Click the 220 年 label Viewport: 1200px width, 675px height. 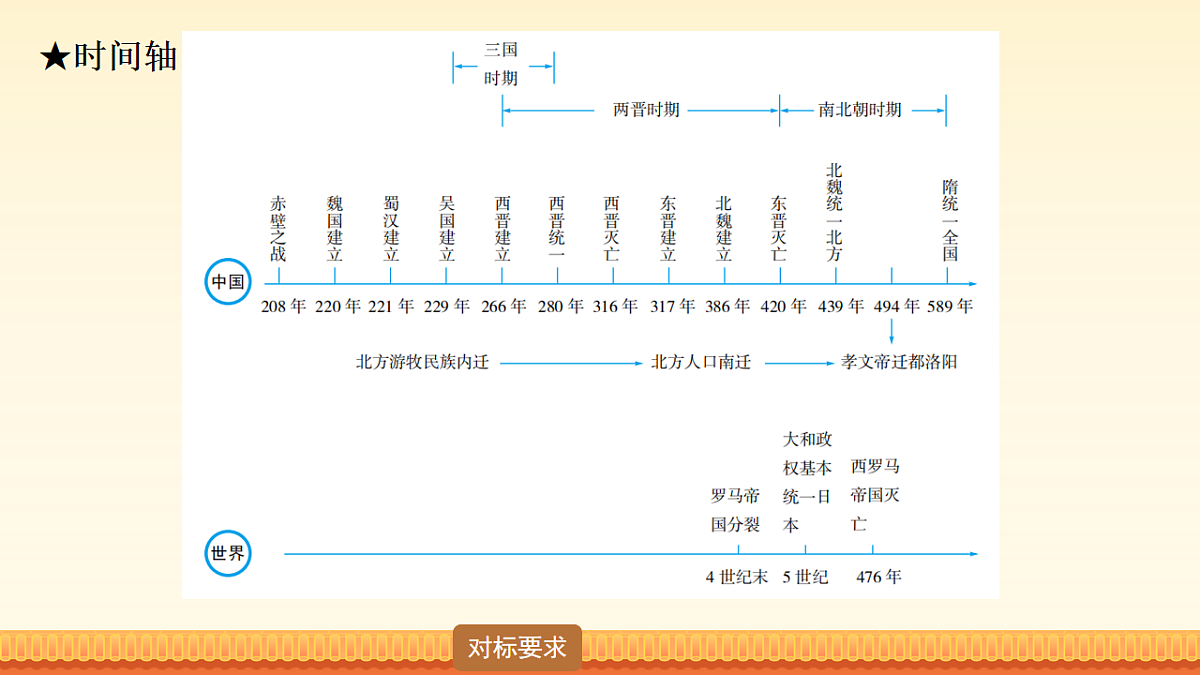pyautogui.click(x=337, y=307)
